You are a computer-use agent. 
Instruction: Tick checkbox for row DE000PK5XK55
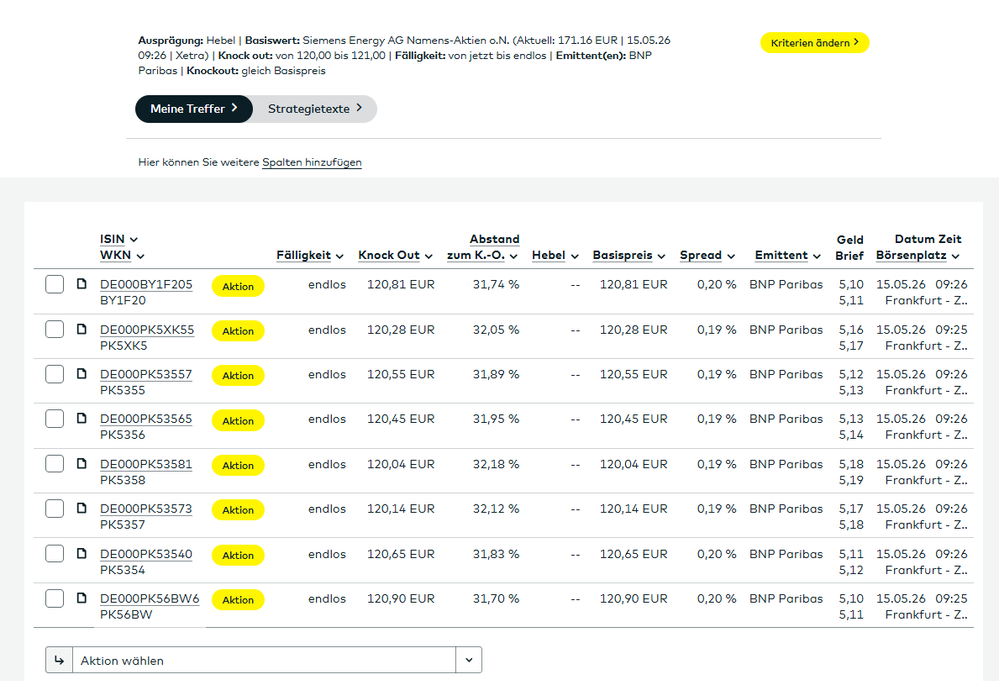[x=55, y=329]
